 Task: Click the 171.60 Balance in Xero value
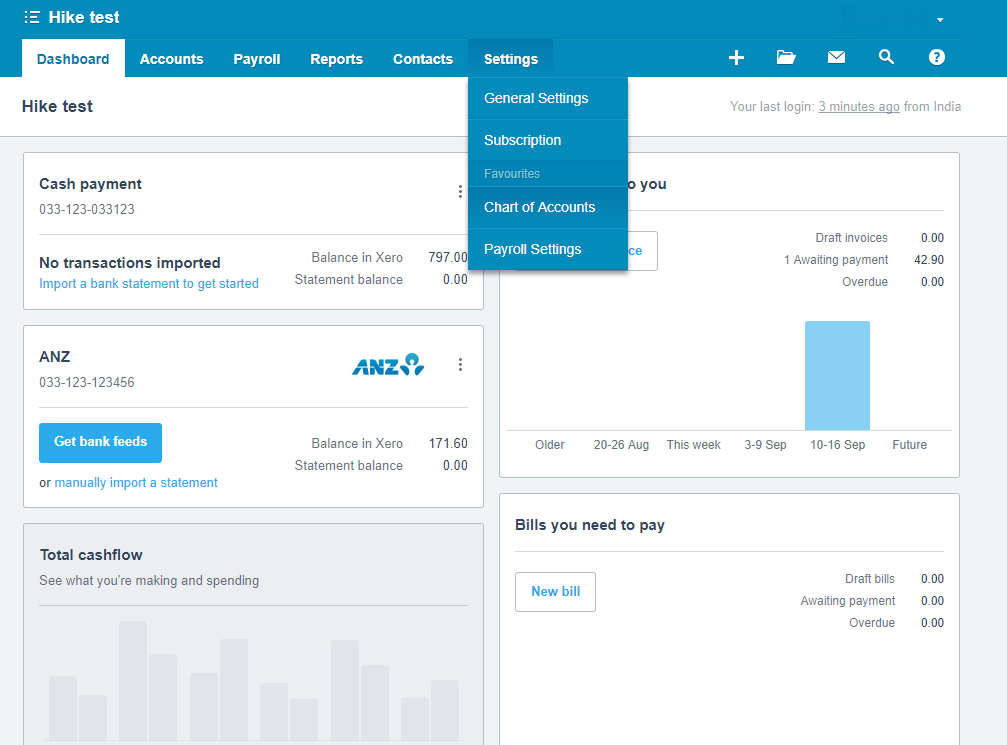(x=448, y=443)
